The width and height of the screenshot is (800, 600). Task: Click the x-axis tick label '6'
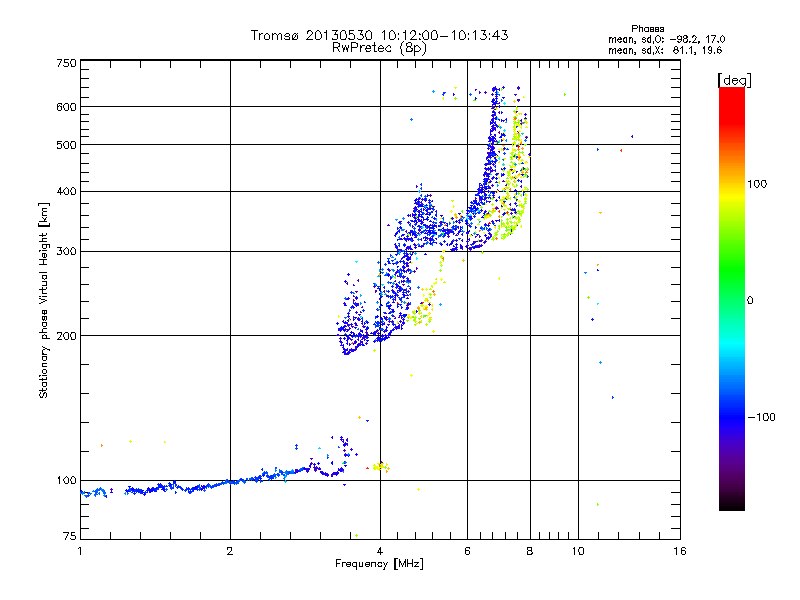tap(467, 551)
